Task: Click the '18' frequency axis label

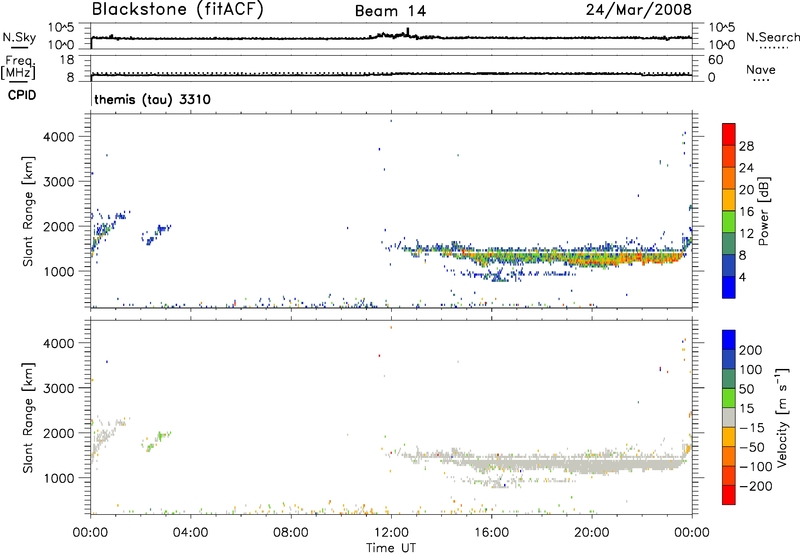Action: pos(67,60)
